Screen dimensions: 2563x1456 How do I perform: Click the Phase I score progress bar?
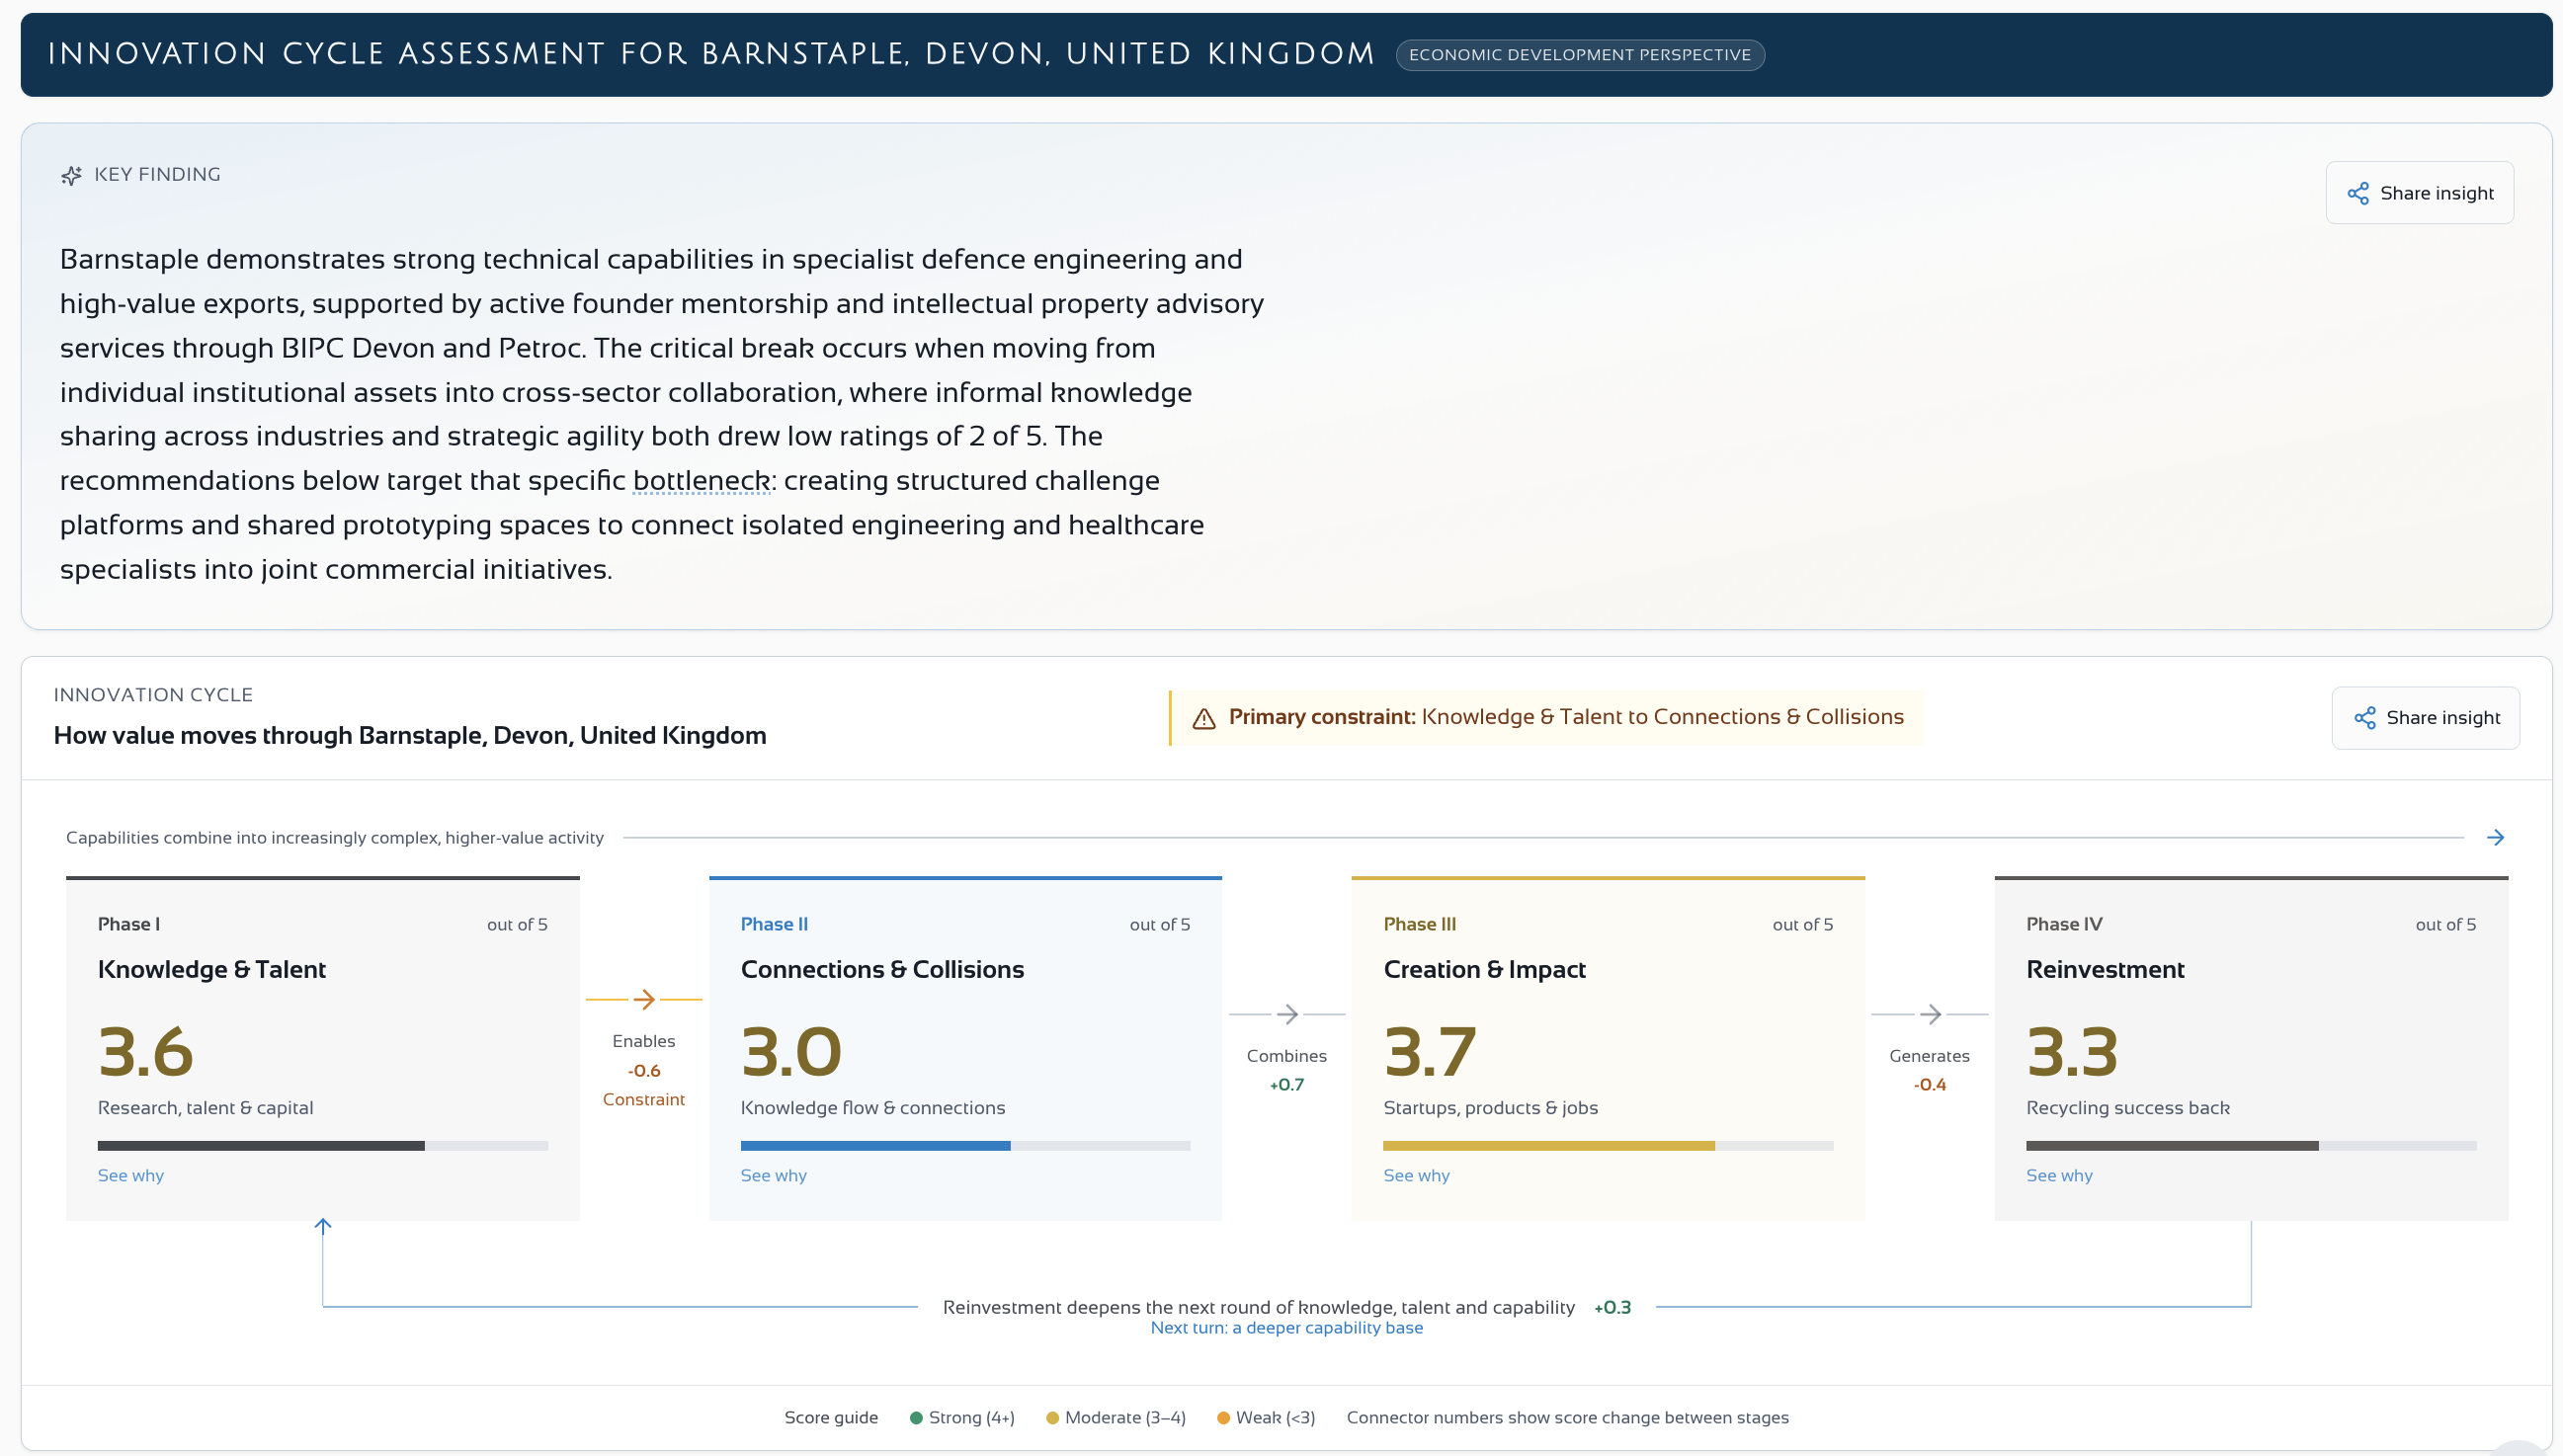(x=323, y=1146)
